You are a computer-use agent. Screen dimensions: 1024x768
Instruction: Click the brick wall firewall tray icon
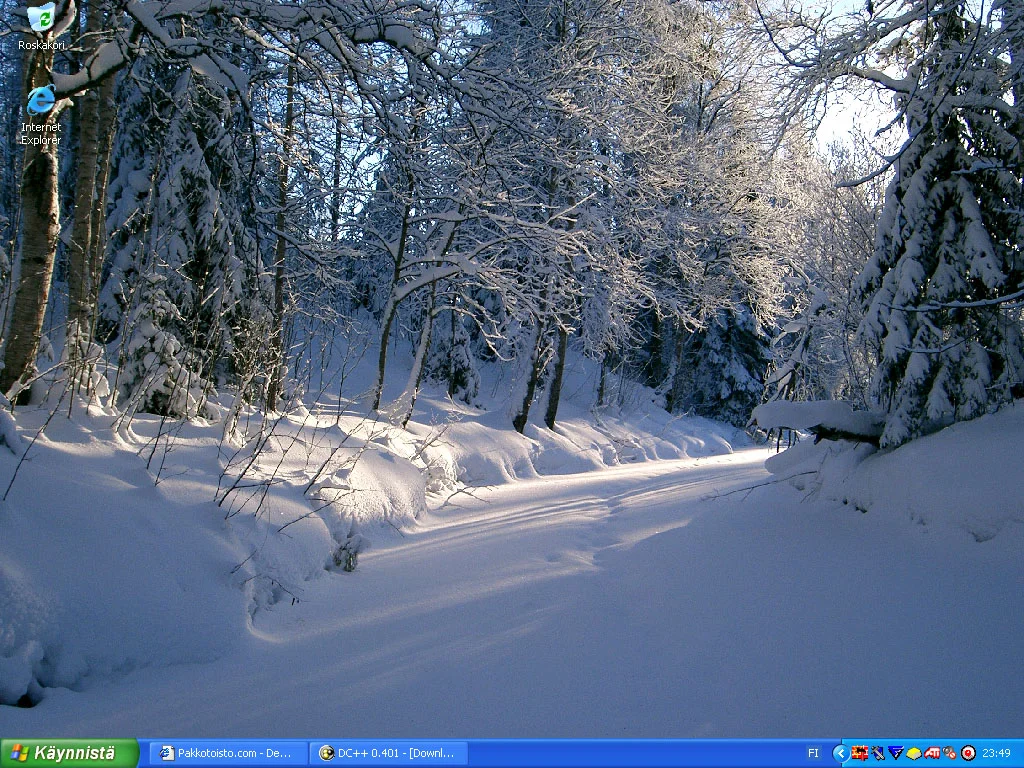tap(859, 753)
